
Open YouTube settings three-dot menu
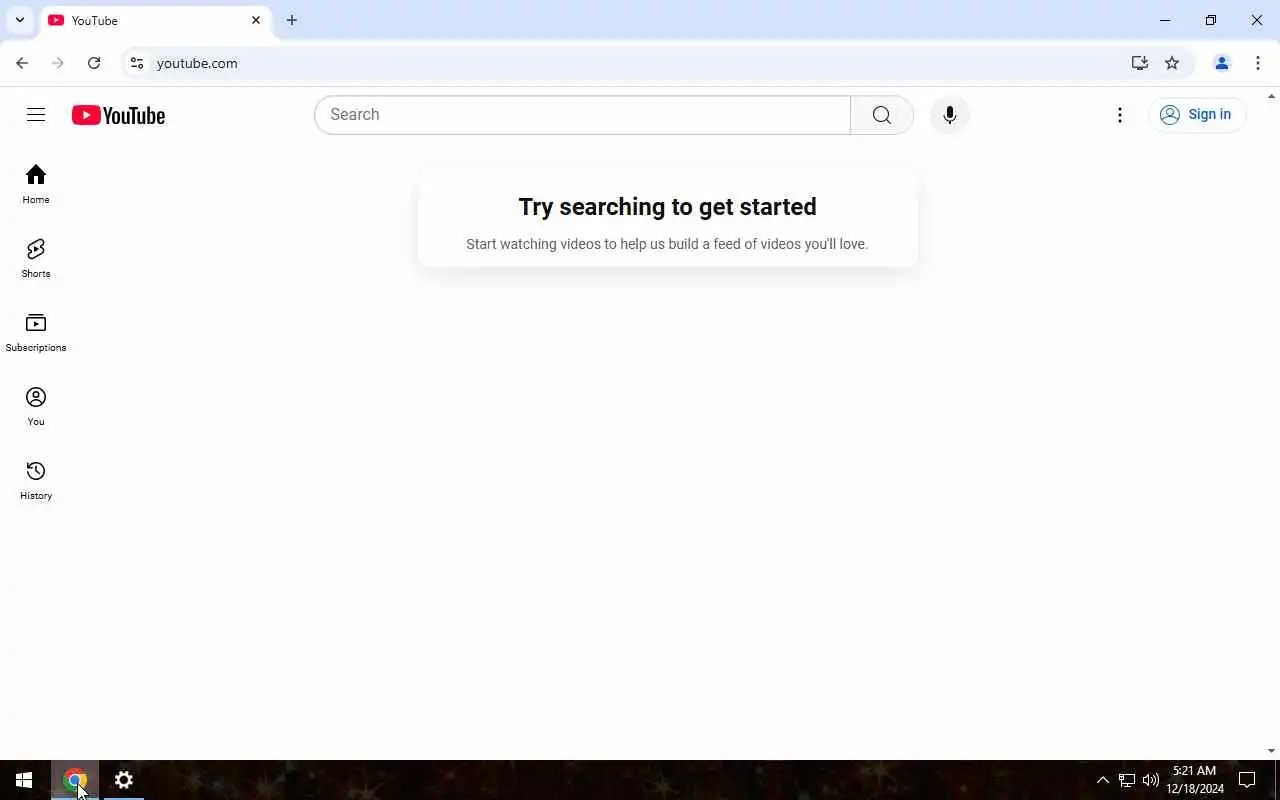click(1120, 115)
